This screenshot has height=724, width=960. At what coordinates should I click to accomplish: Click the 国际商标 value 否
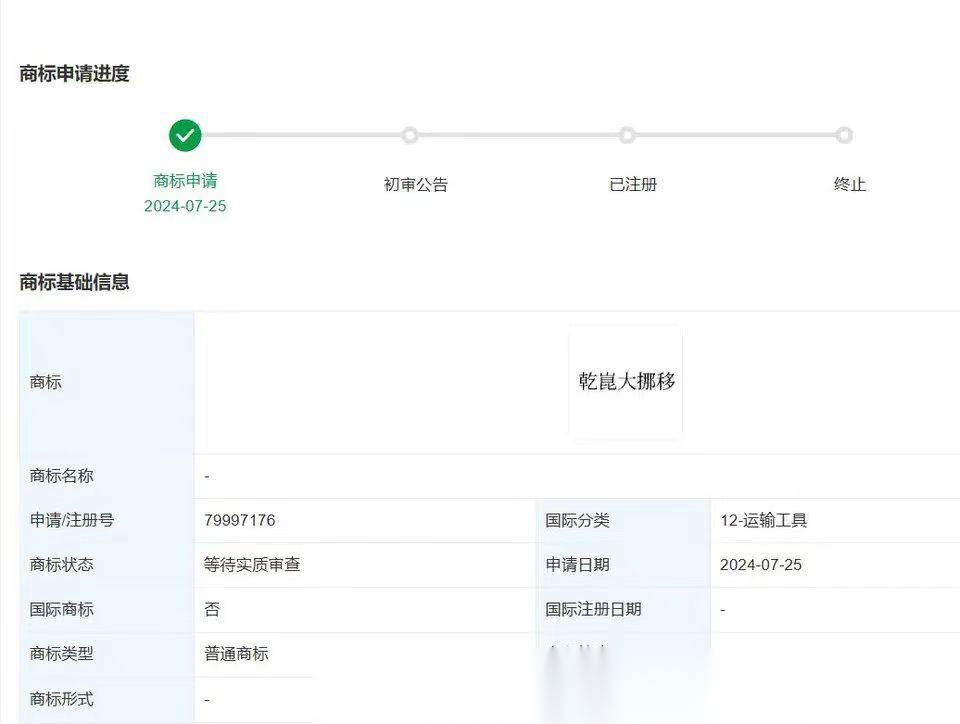tap(208, 609)
